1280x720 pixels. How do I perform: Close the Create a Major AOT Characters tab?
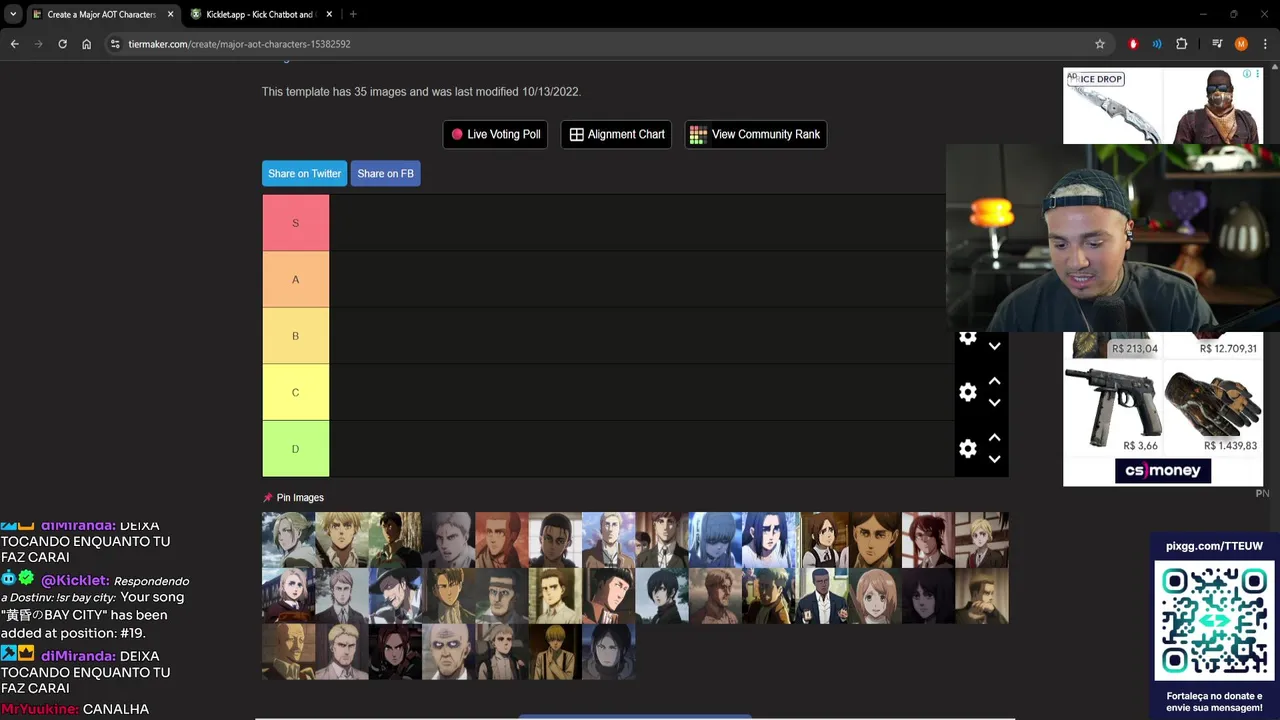point(171,14)
